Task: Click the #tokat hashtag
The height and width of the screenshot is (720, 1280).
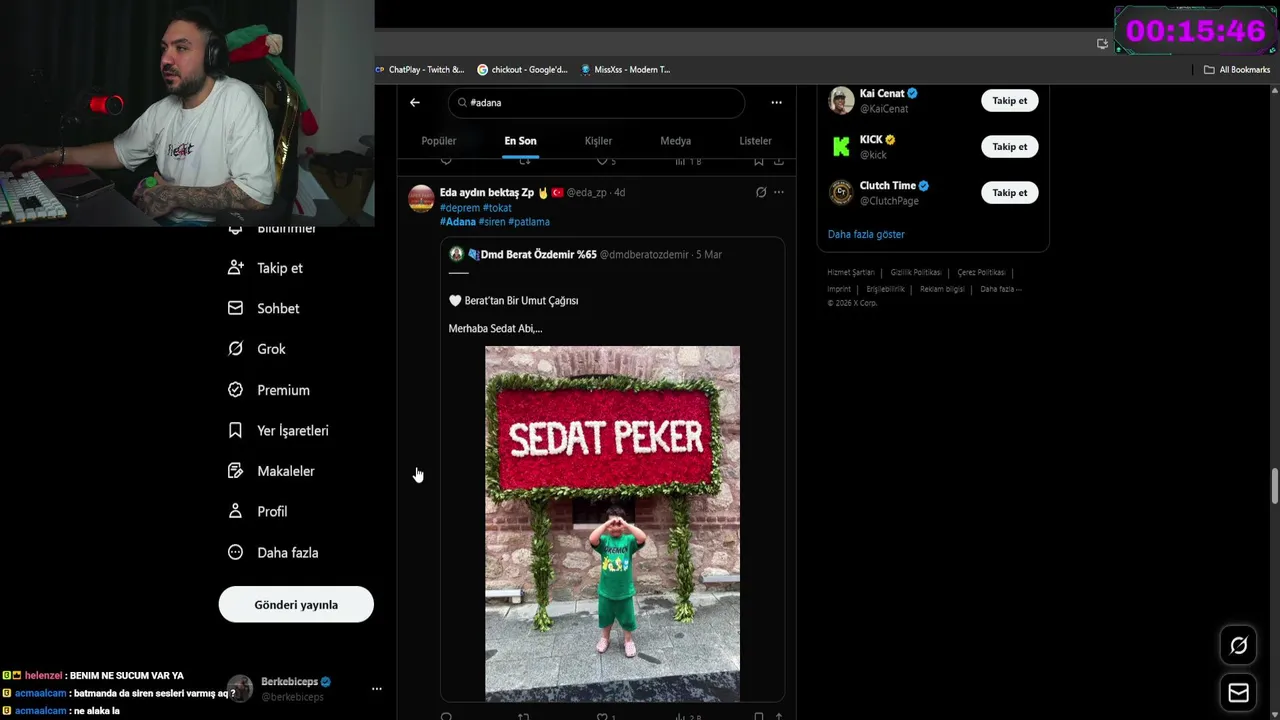Action: point(497,208)
